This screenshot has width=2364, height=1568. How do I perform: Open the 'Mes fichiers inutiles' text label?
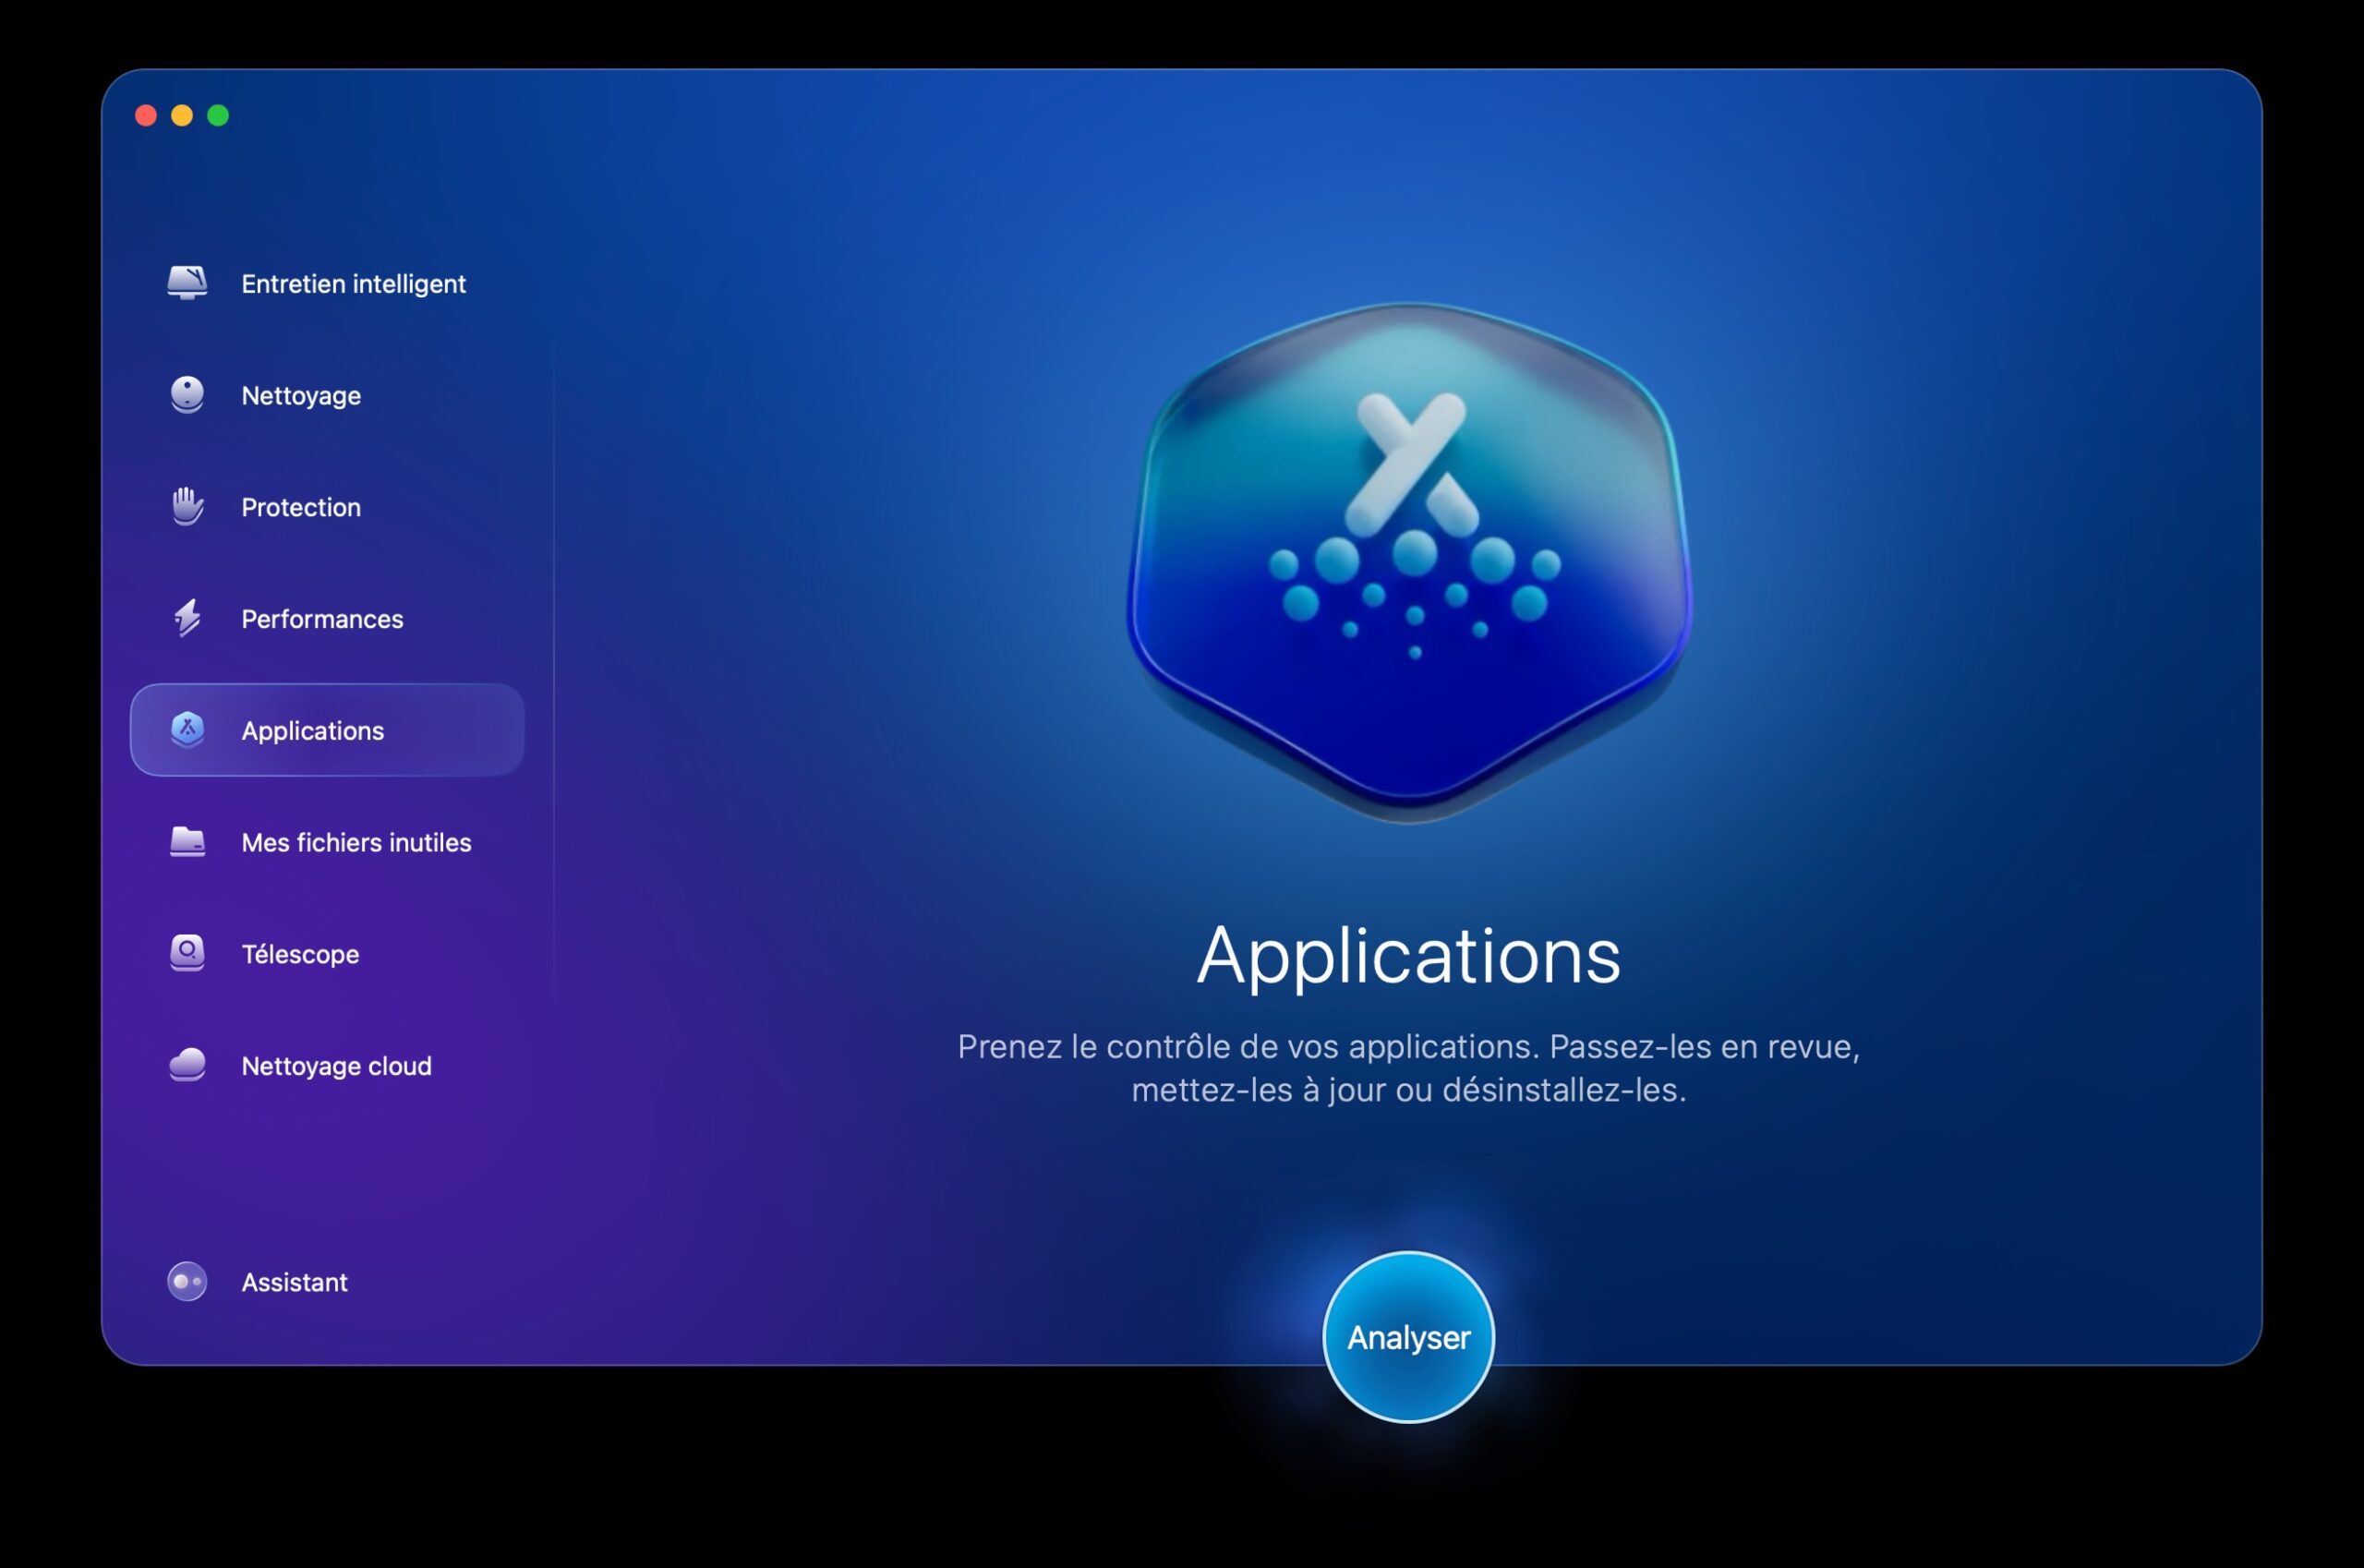(356, 843)
